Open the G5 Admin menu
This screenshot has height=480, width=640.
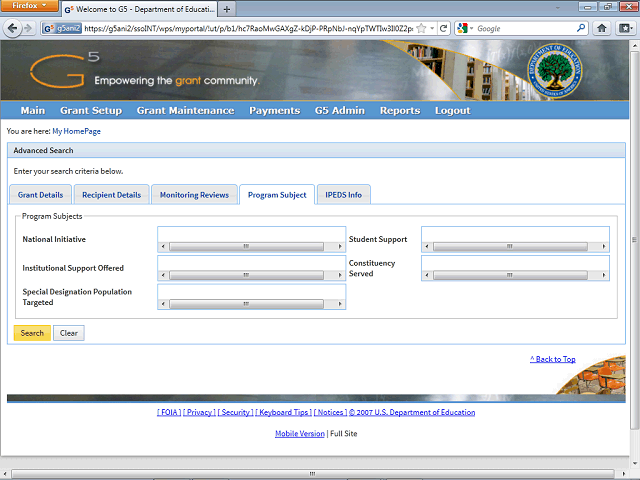340,111
